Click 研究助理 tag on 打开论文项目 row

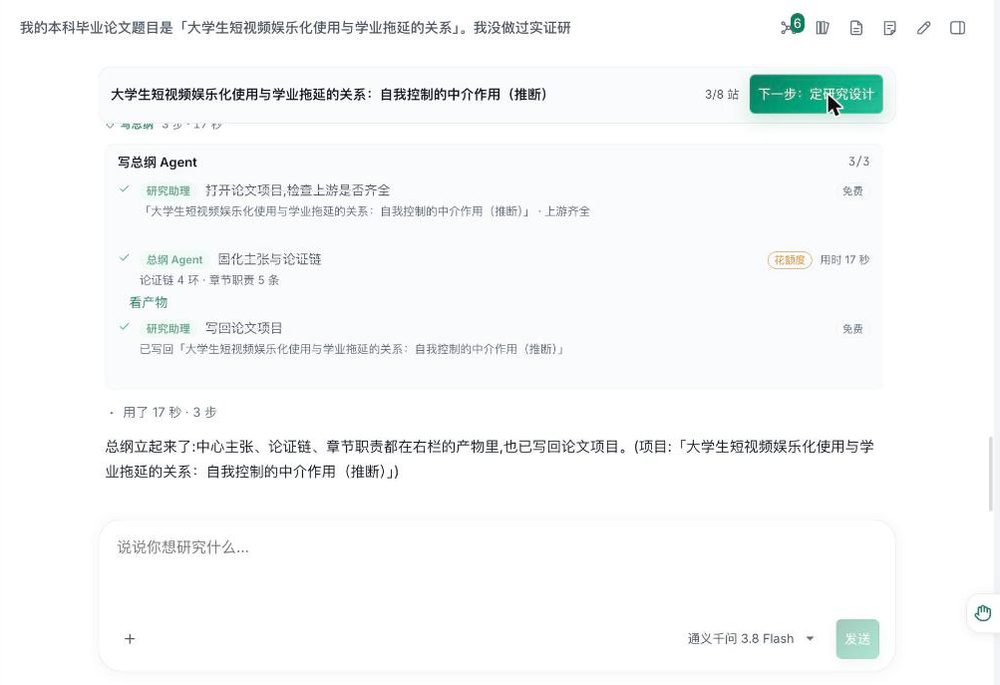coord(168,191)
